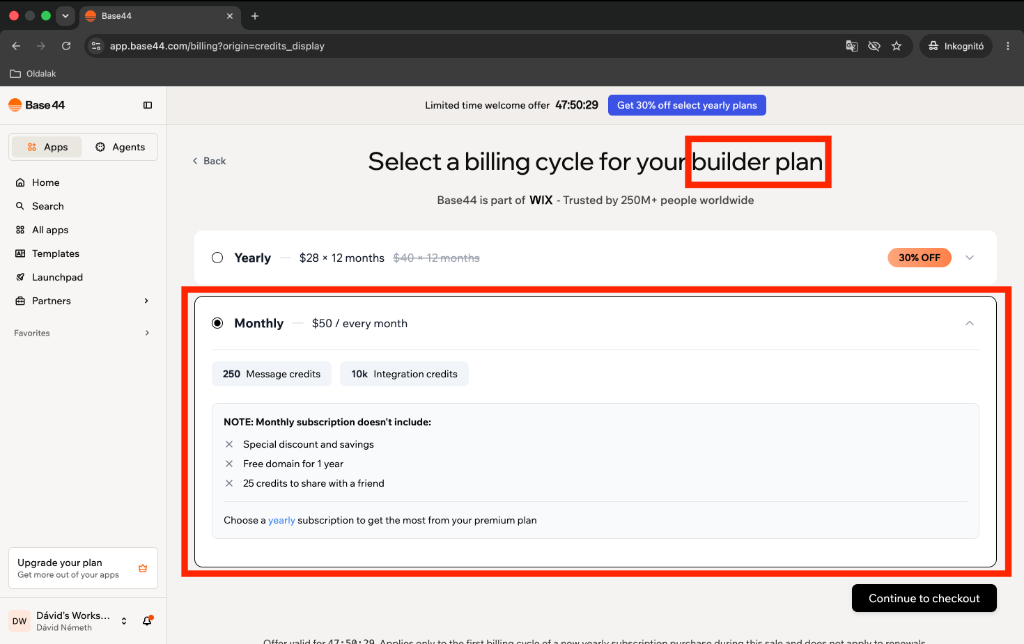Image resolution: width=1024 pixels, height=644 pixels.
Task: Close the Base44 tab
Action: (230, 16)
